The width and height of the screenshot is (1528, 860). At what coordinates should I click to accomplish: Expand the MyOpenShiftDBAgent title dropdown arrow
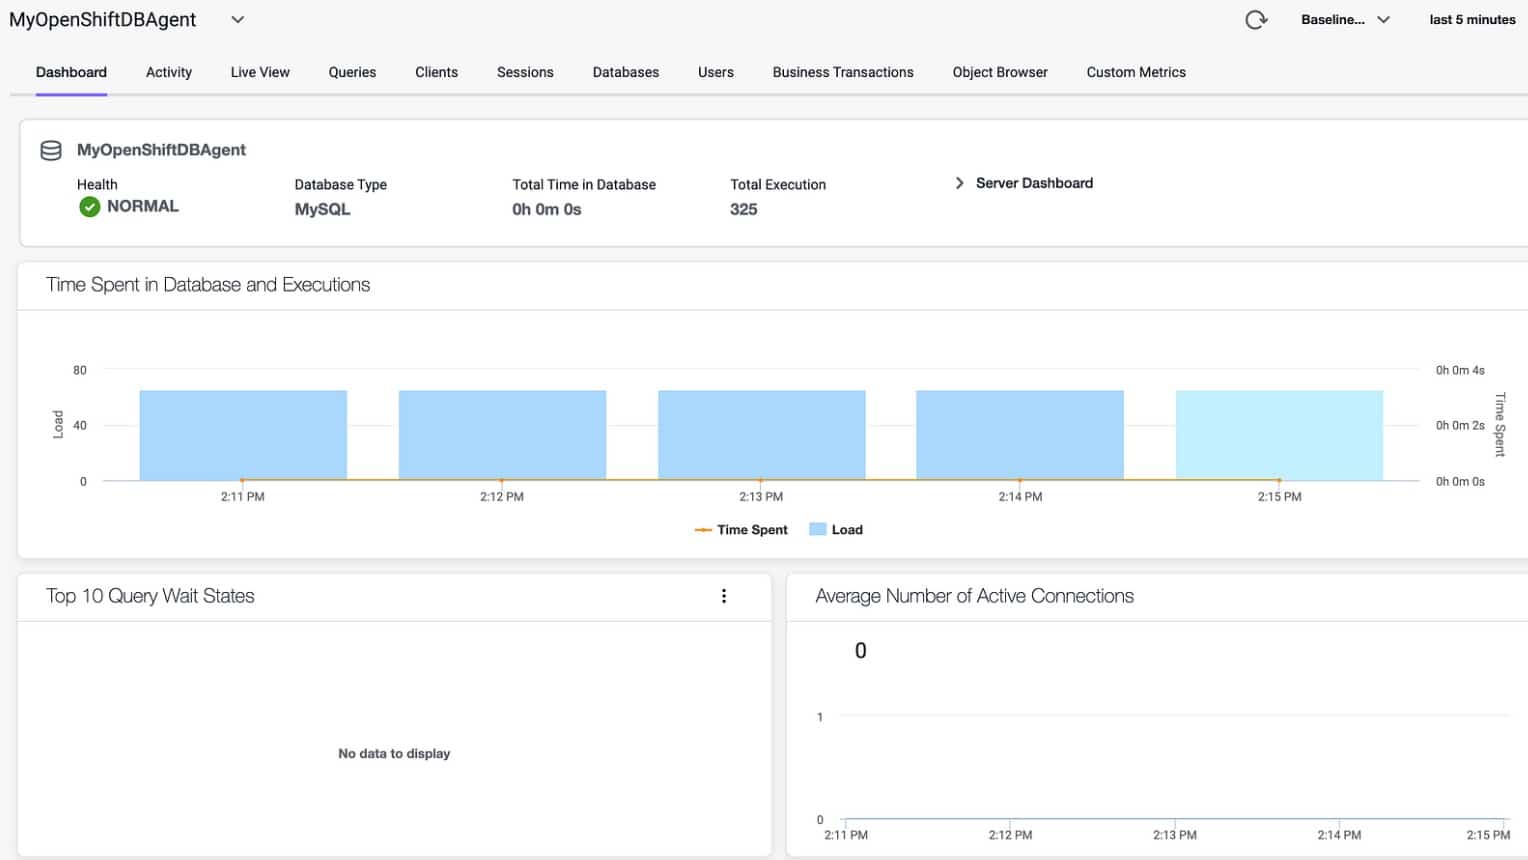coord(238,19)
